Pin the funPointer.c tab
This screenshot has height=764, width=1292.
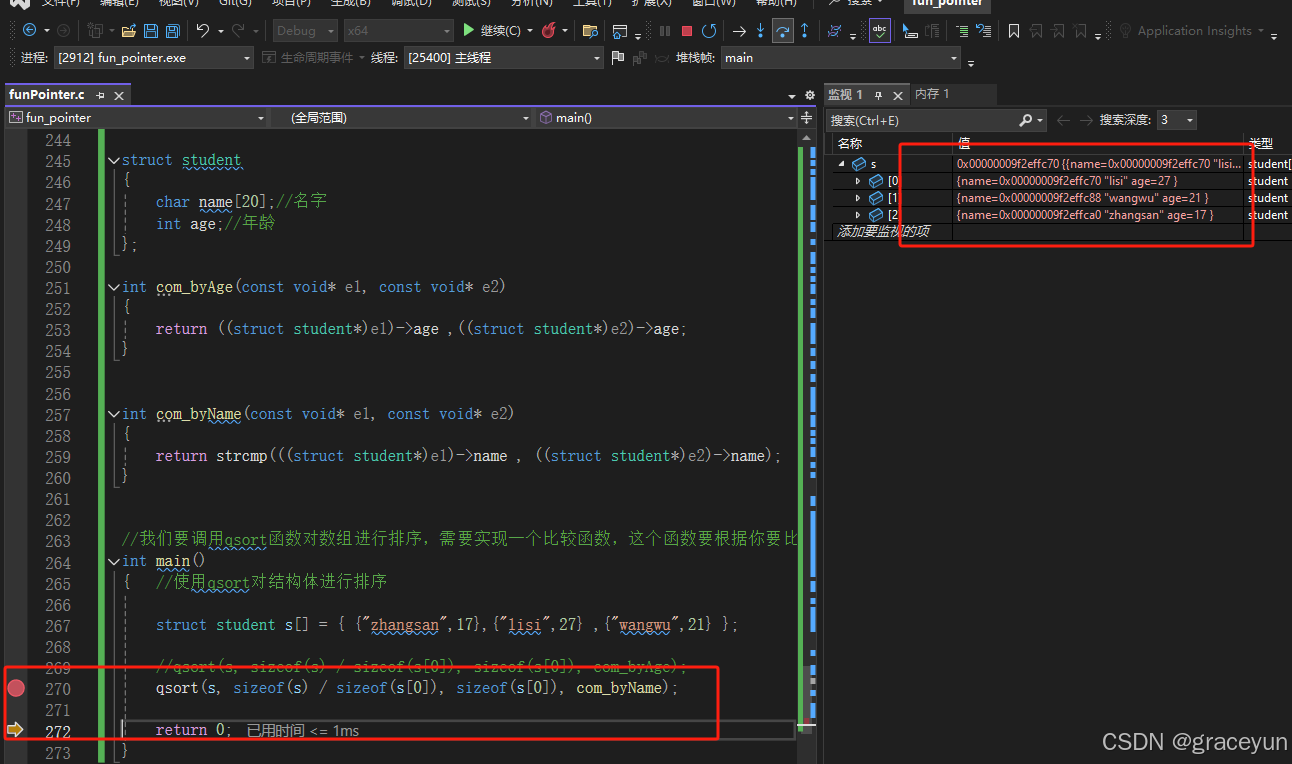pyautogui.click(x=100, y=95)
